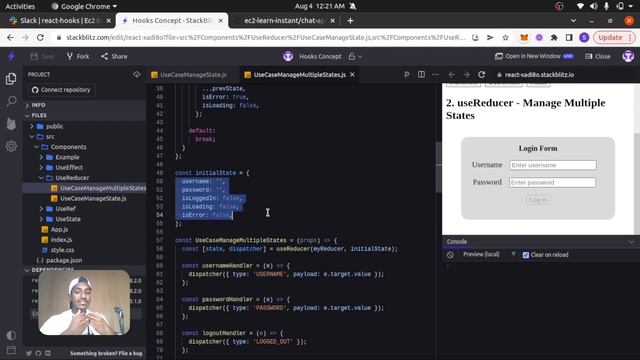Open the Firebase sidebar icon

pyautogui.click(x=11, y=123)
